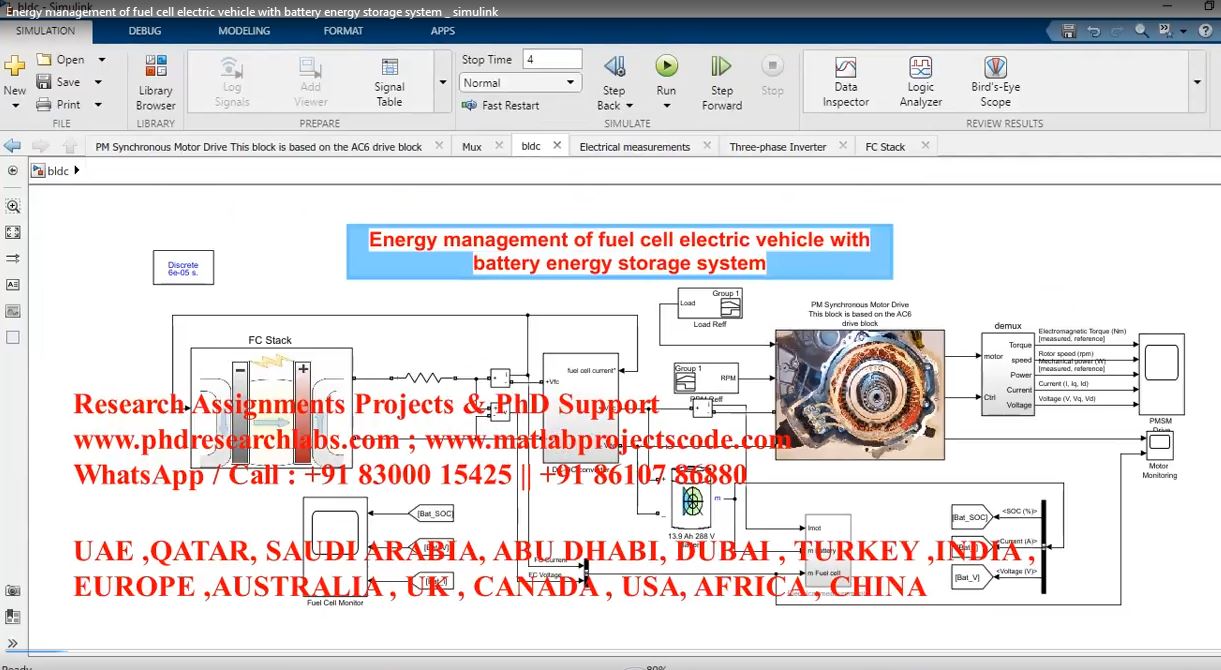Expand the Review Results gallery arrow
1221x670 pixels.
(1197, 83)
